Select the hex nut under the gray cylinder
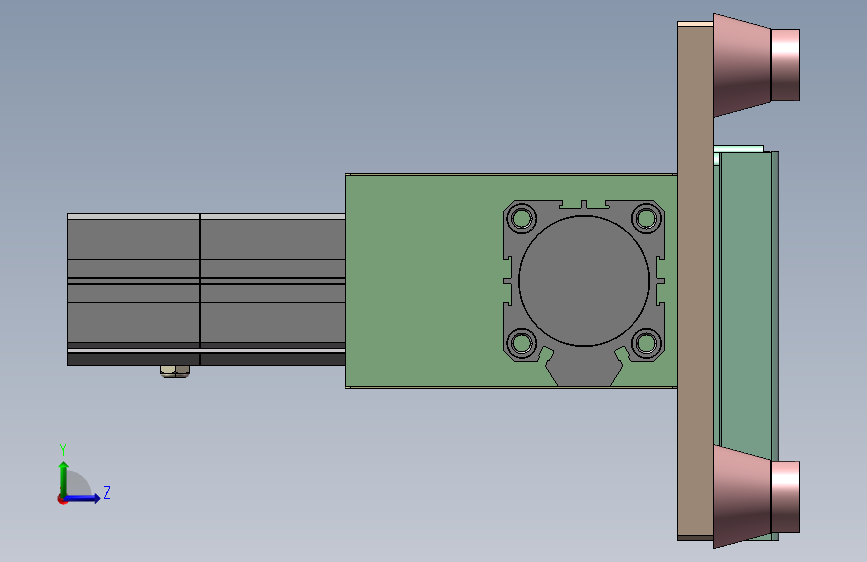This screenshot has height=562, width=867. [175, 371]
